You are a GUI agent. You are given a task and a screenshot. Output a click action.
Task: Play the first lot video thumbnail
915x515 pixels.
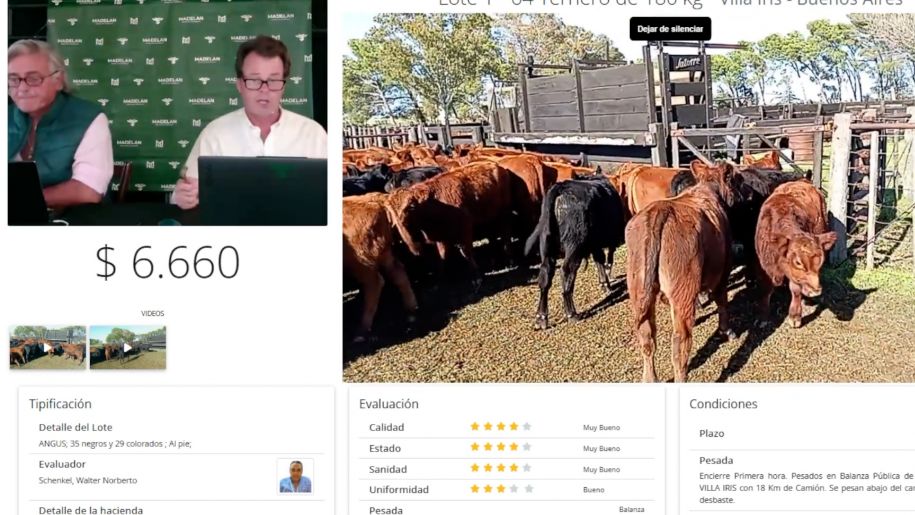click(x=48, y=348)
